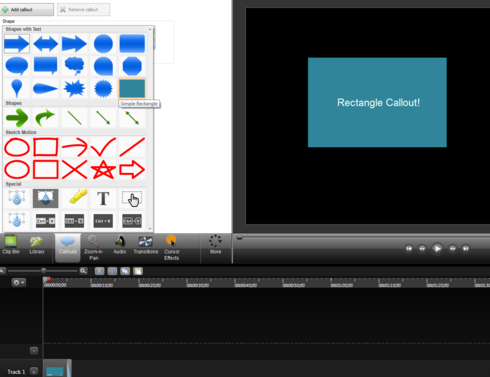Pick the thought cloud bubble callout

[x=74, y=66]
